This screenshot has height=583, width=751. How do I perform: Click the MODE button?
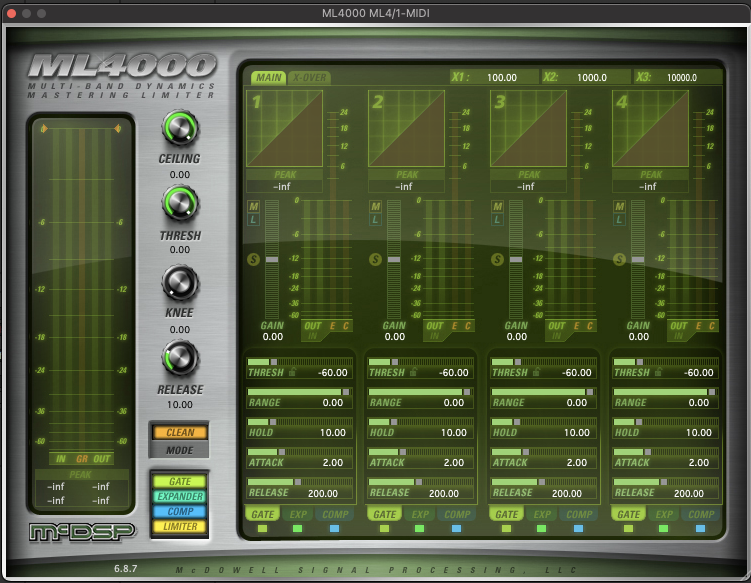pos(180,450)
